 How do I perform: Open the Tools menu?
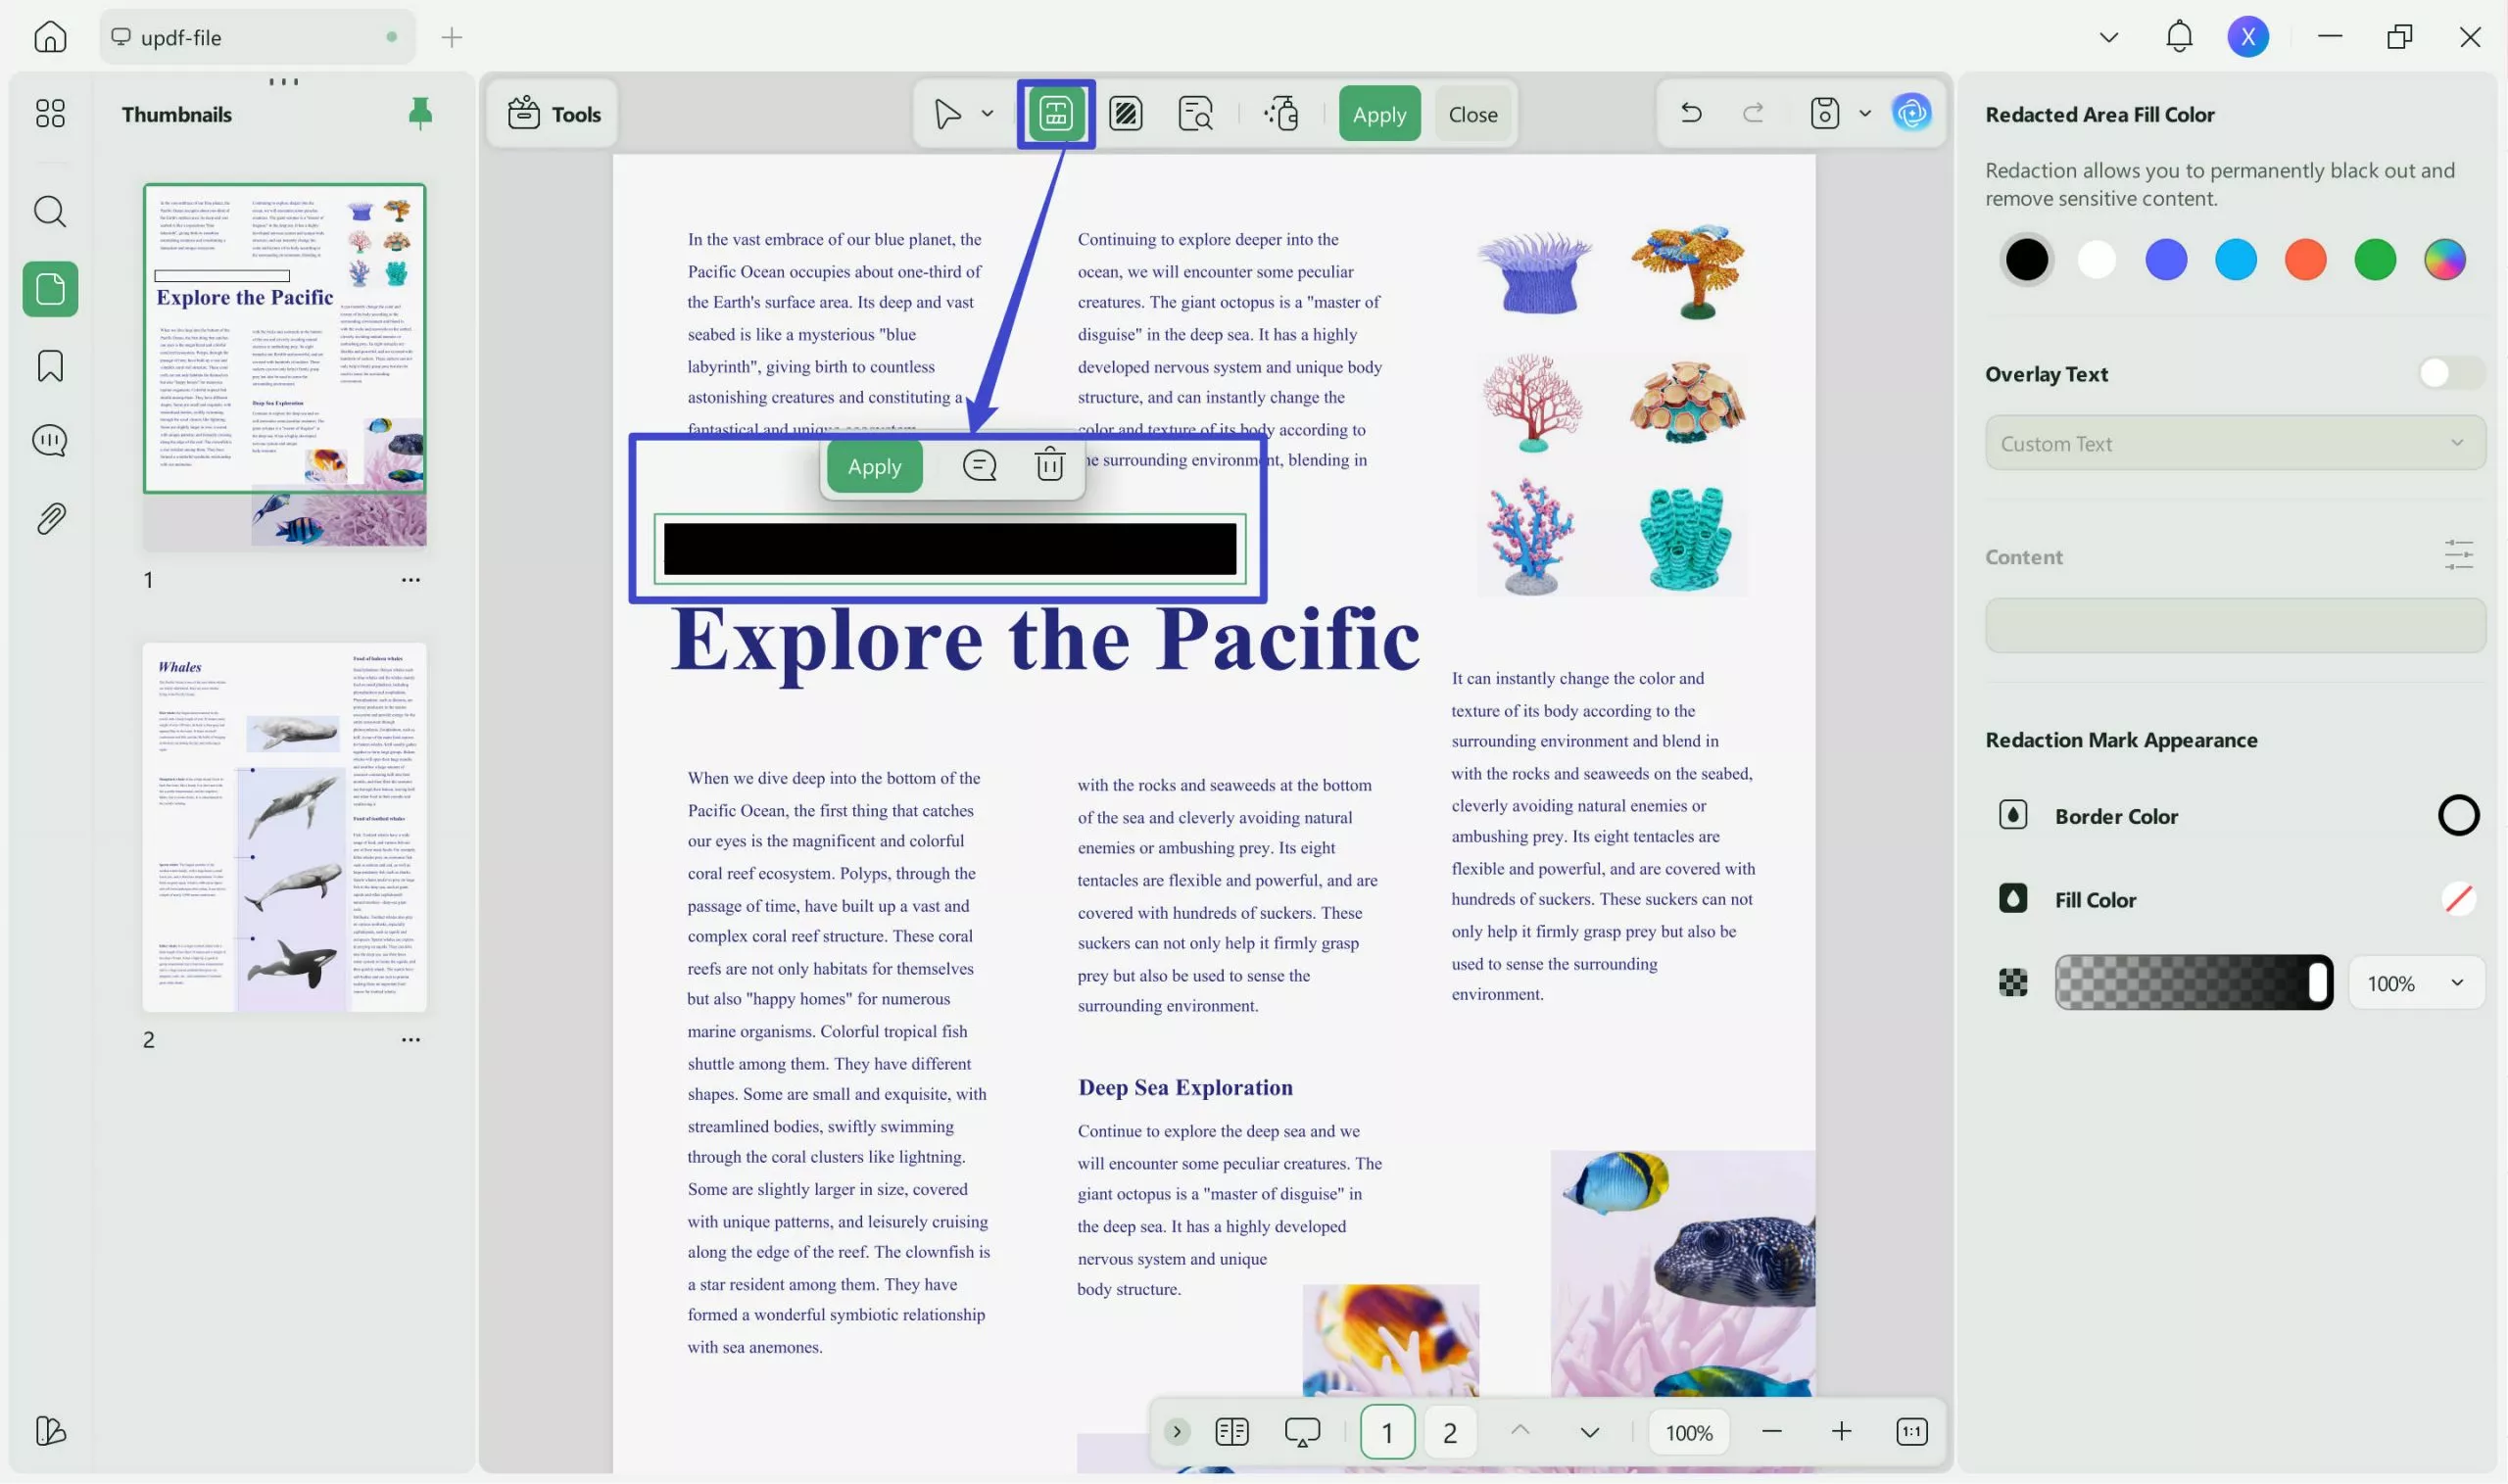coord(552,113)
